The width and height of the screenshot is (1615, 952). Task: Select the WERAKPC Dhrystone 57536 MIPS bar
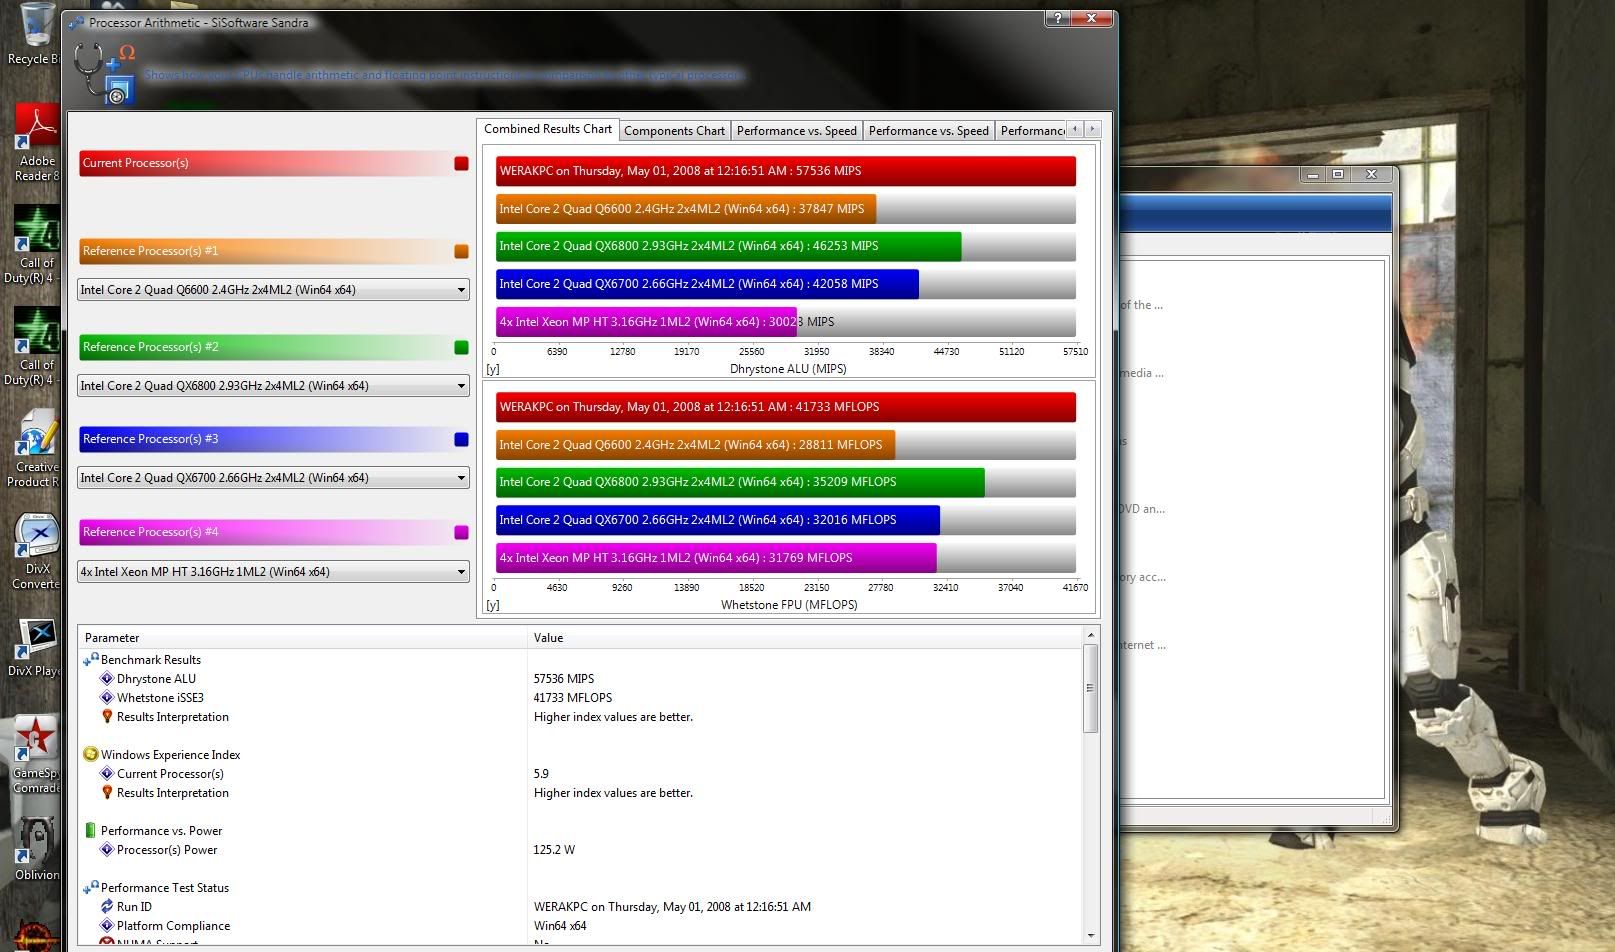coord(786,171)
